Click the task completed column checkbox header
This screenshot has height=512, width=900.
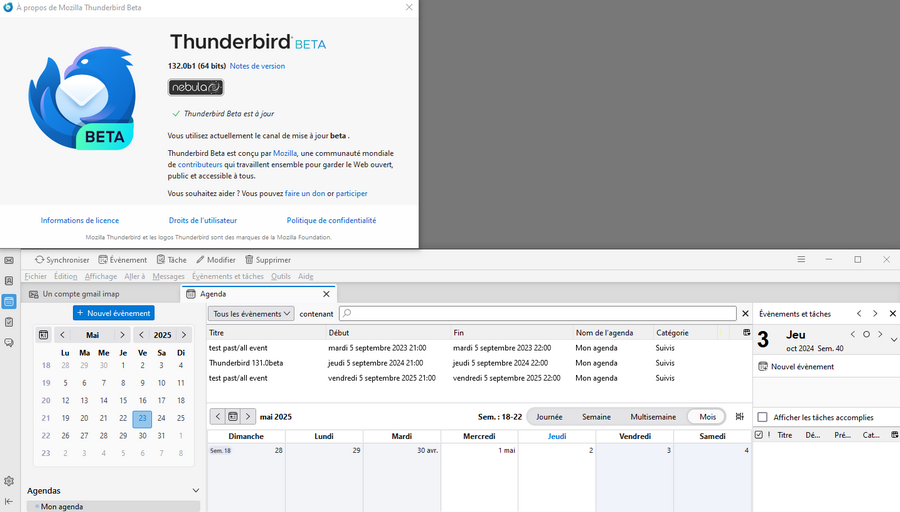tap(759, 435)
